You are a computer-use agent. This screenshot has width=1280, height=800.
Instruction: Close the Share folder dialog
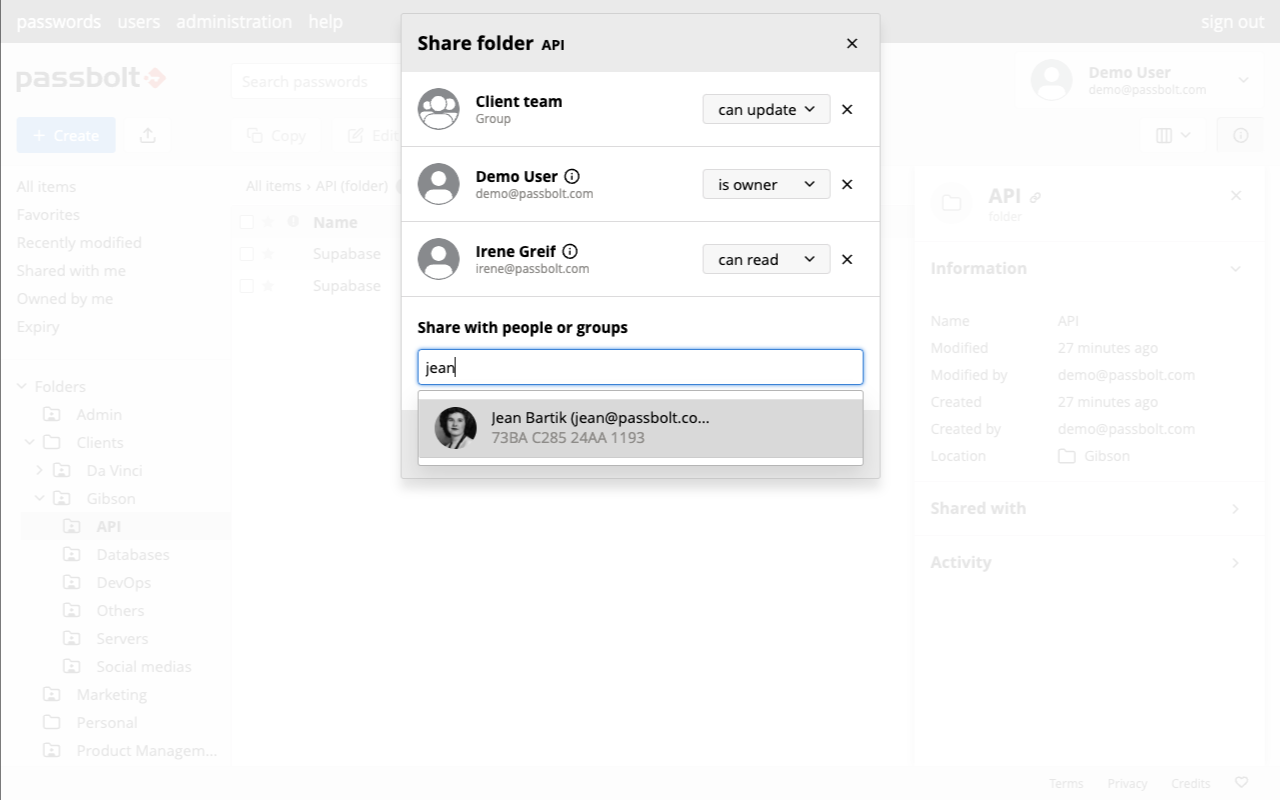coord(852,43)
